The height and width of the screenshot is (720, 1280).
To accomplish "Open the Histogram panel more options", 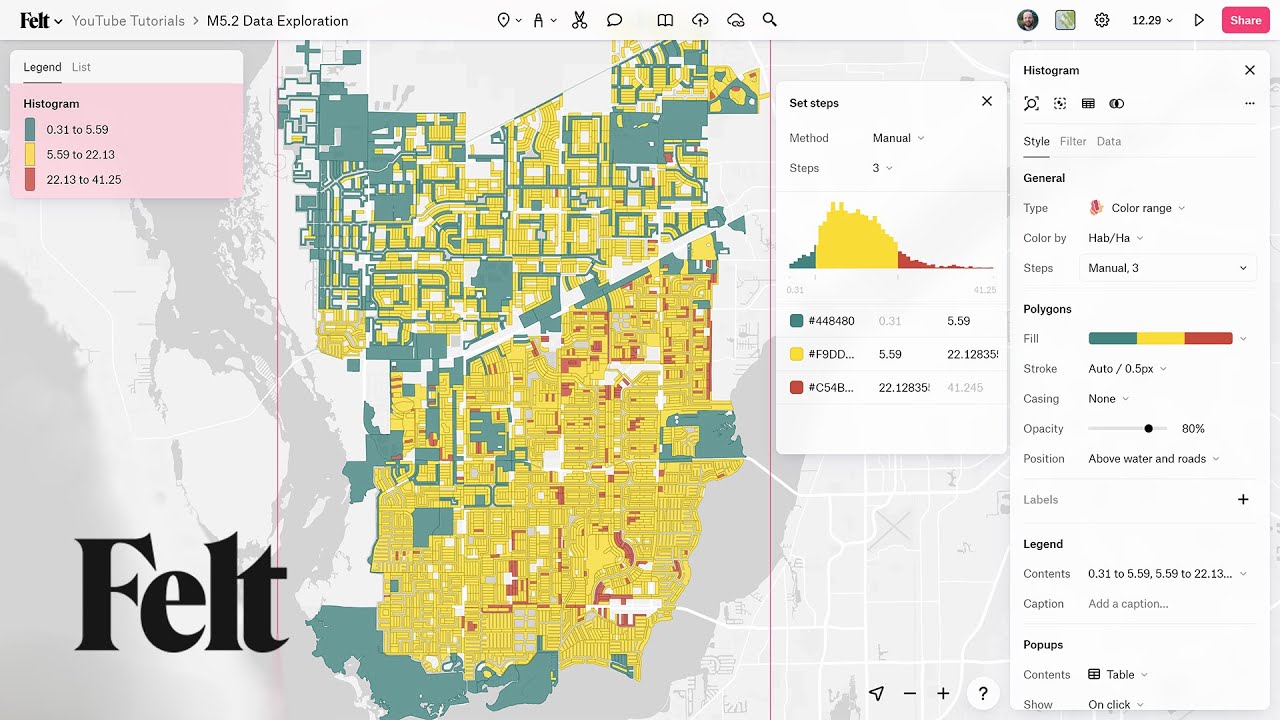I will pyautogui.click(x=1249, y=103).
